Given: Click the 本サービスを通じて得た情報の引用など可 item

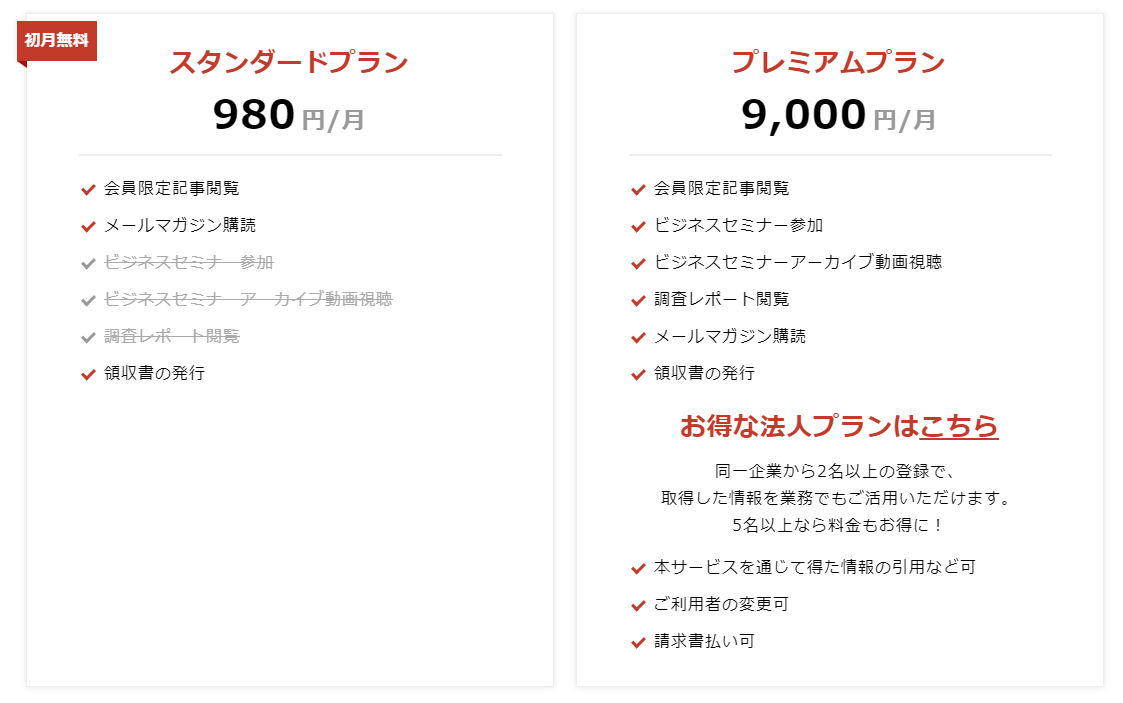Looking at the screenshot, I should point(814,567).
